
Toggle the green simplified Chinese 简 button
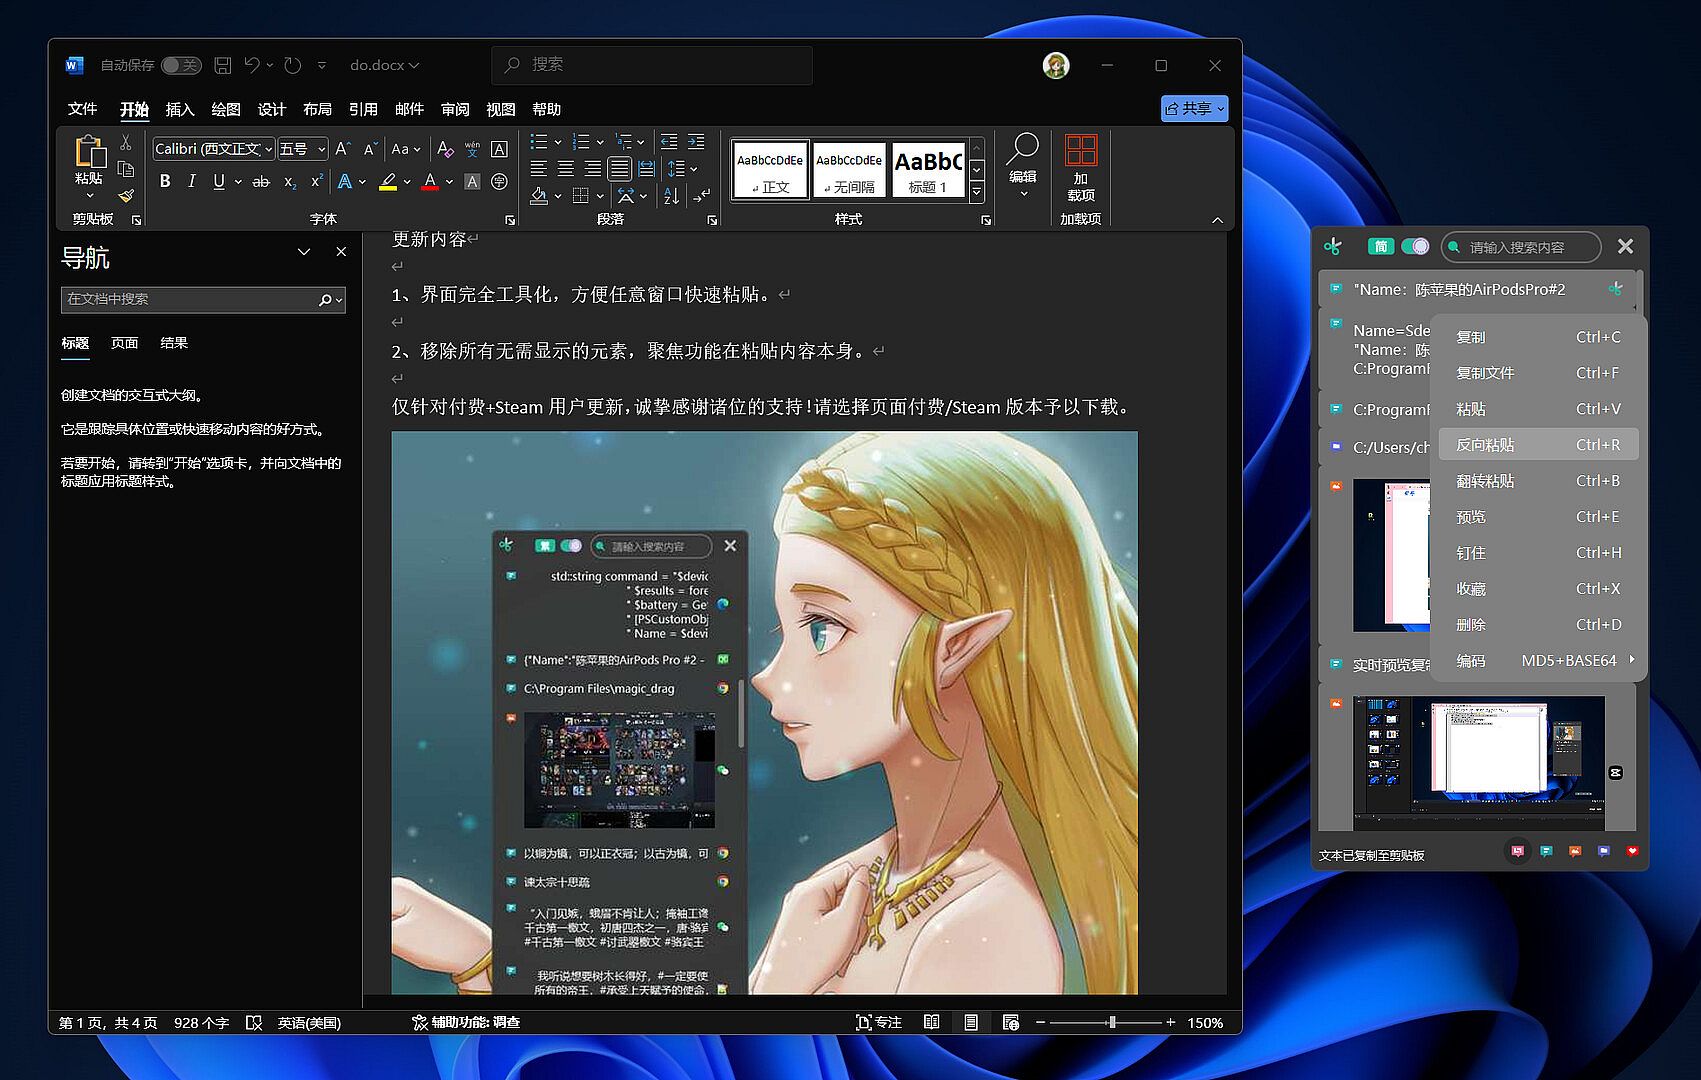(x=1380, y=246)
